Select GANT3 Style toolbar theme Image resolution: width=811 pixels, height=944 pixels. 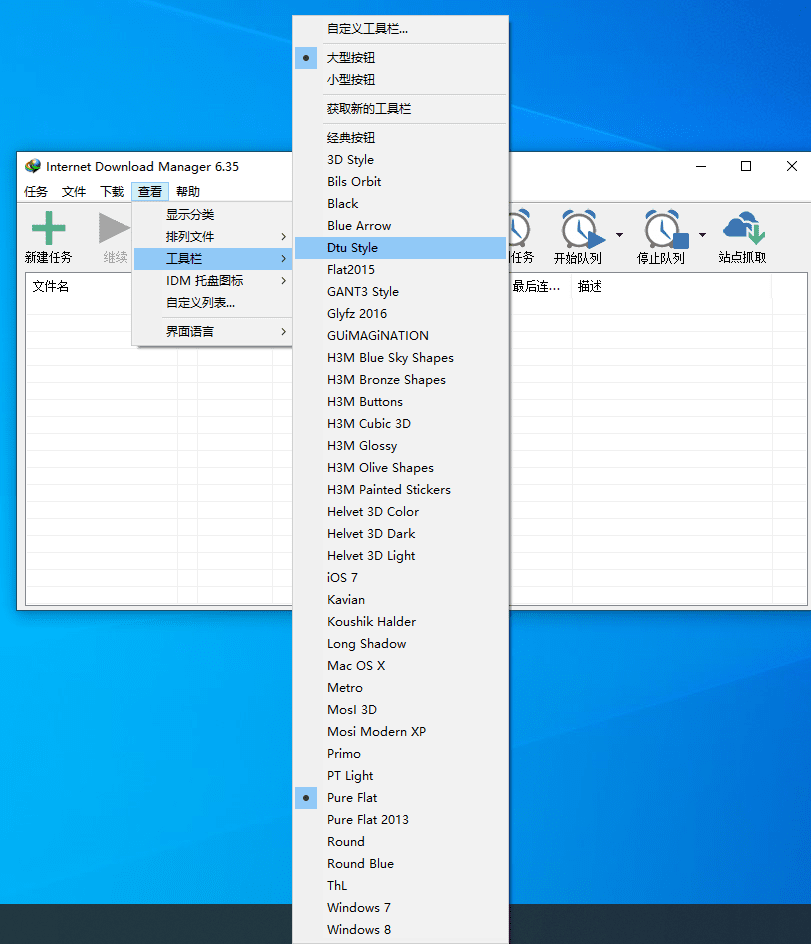click(400, 291)
